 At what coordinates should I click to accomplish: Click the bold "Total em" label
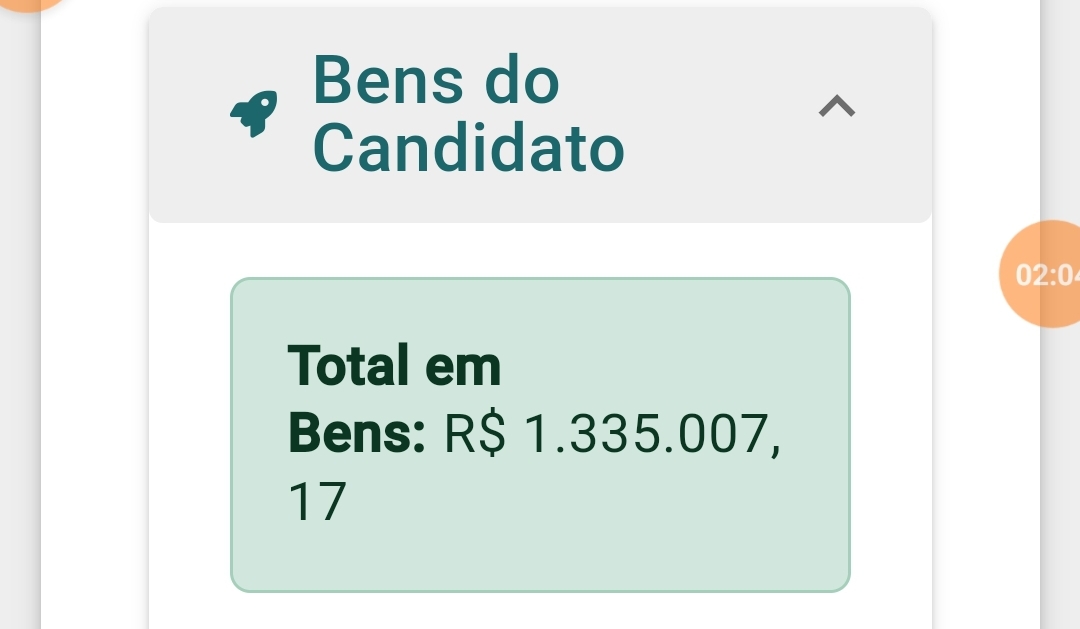point(394,366)
